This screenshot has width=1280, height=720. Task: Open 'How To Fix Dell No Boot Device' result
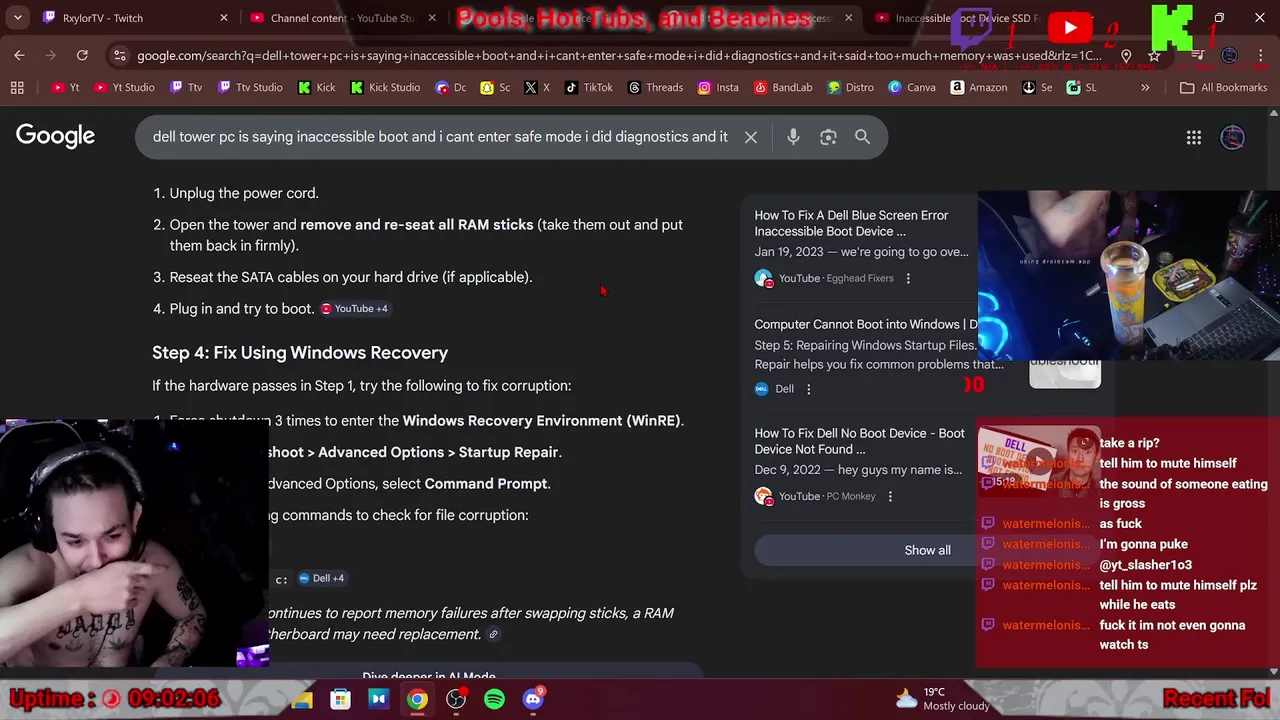[859, 441]
